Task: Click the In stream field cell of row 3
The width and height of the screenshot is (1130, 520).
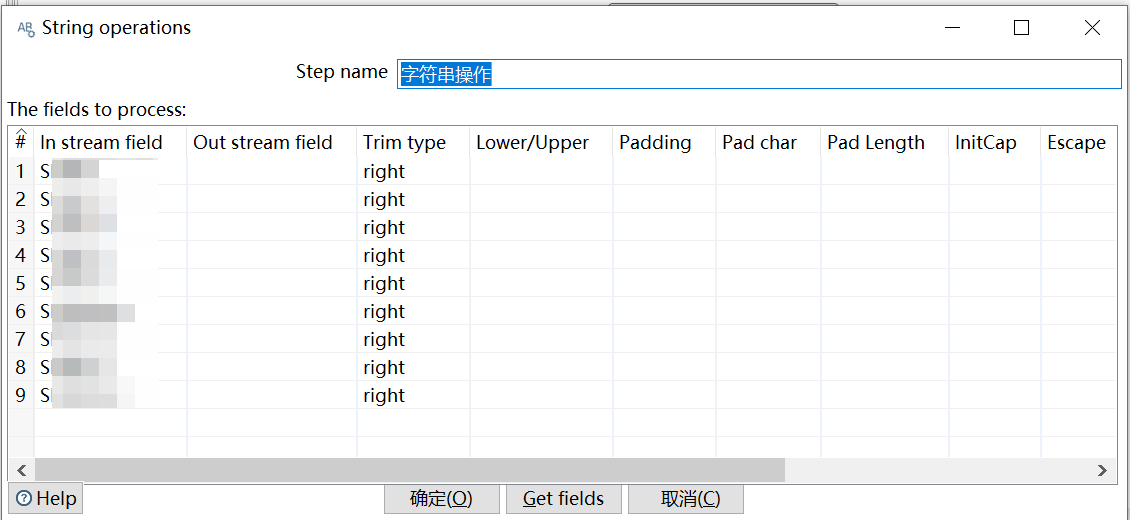Action: (110, 228)
